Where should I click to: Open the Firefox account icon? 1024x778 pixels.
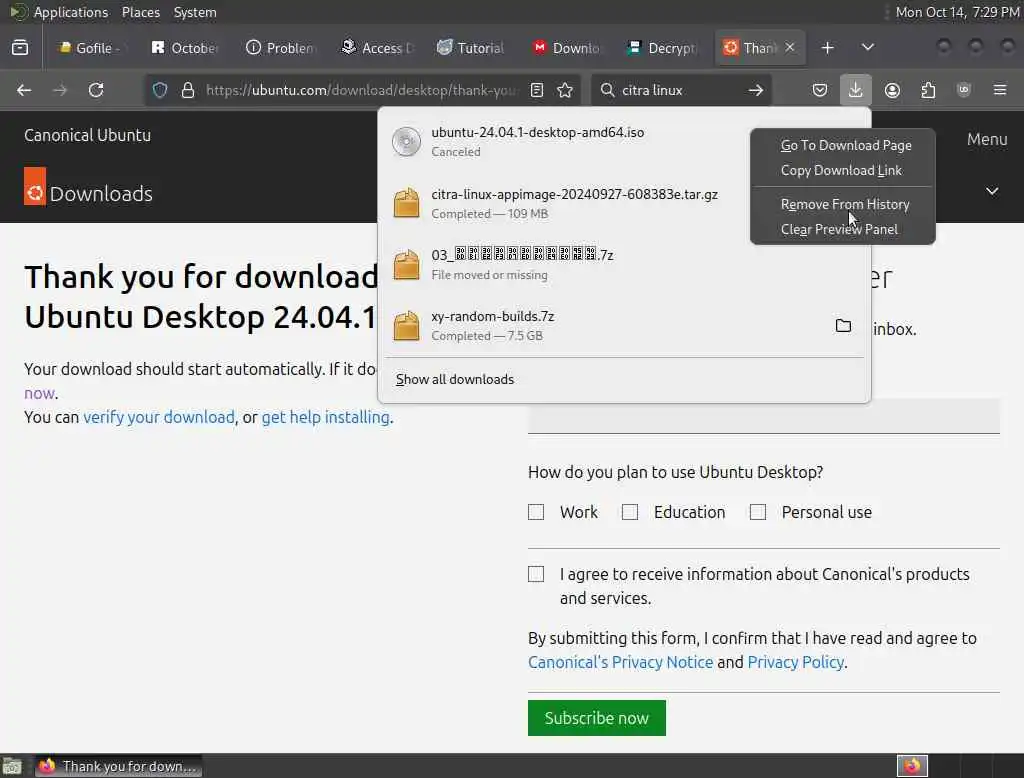tap(892, 90)
